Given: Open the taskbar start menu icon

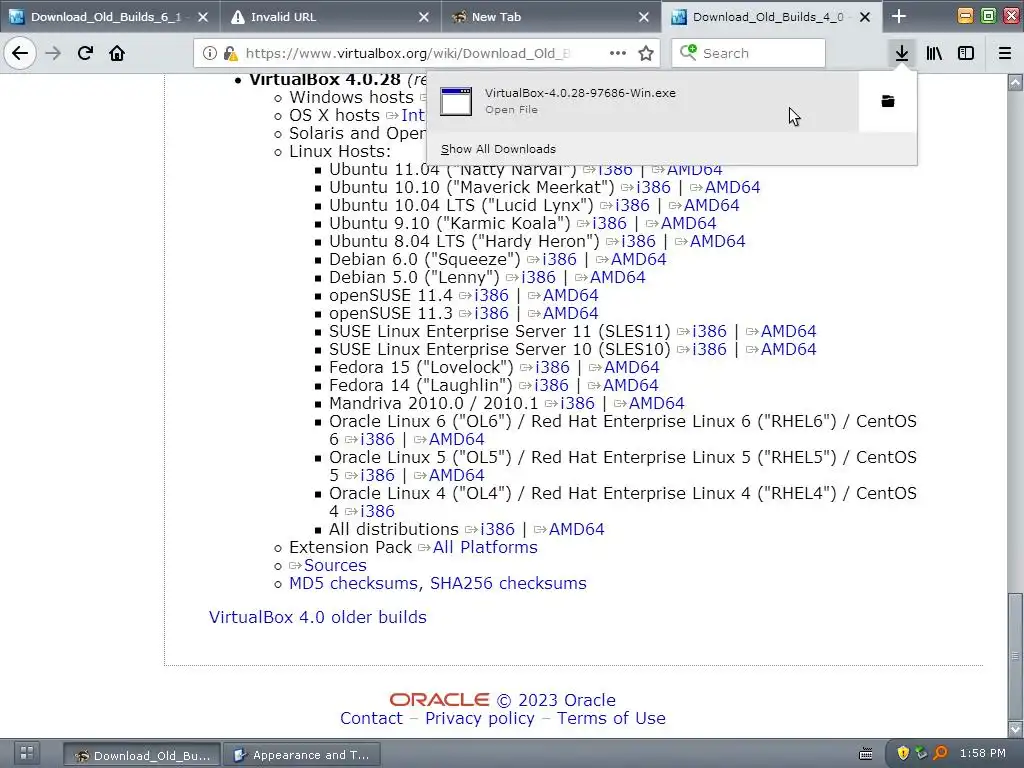Looking at the screenshot, I should (x=27, y=753).
